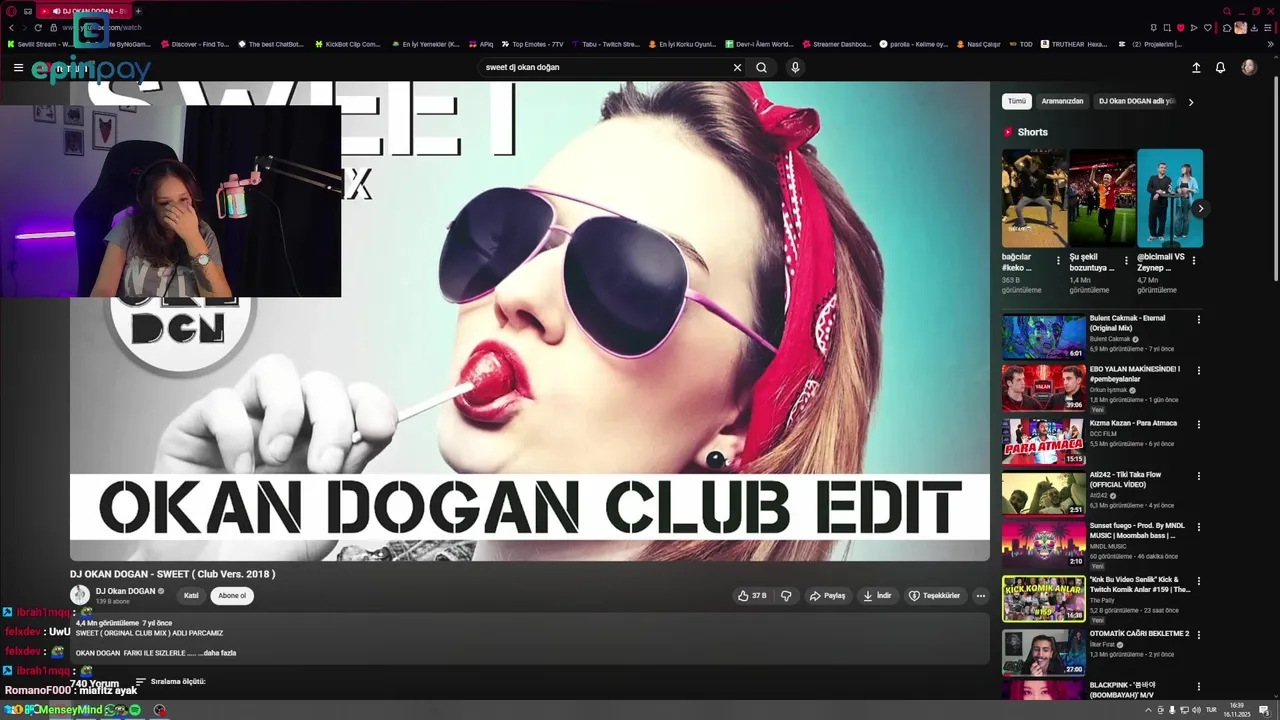Clear the search box text
Viewport: 1280px width, 720px height.
click(737, 68)
